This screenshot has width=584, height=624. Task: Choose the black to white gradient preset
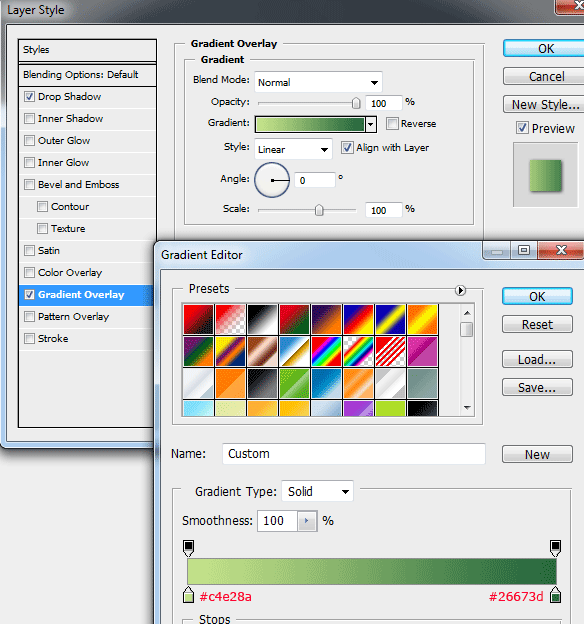tap(262, 319)
